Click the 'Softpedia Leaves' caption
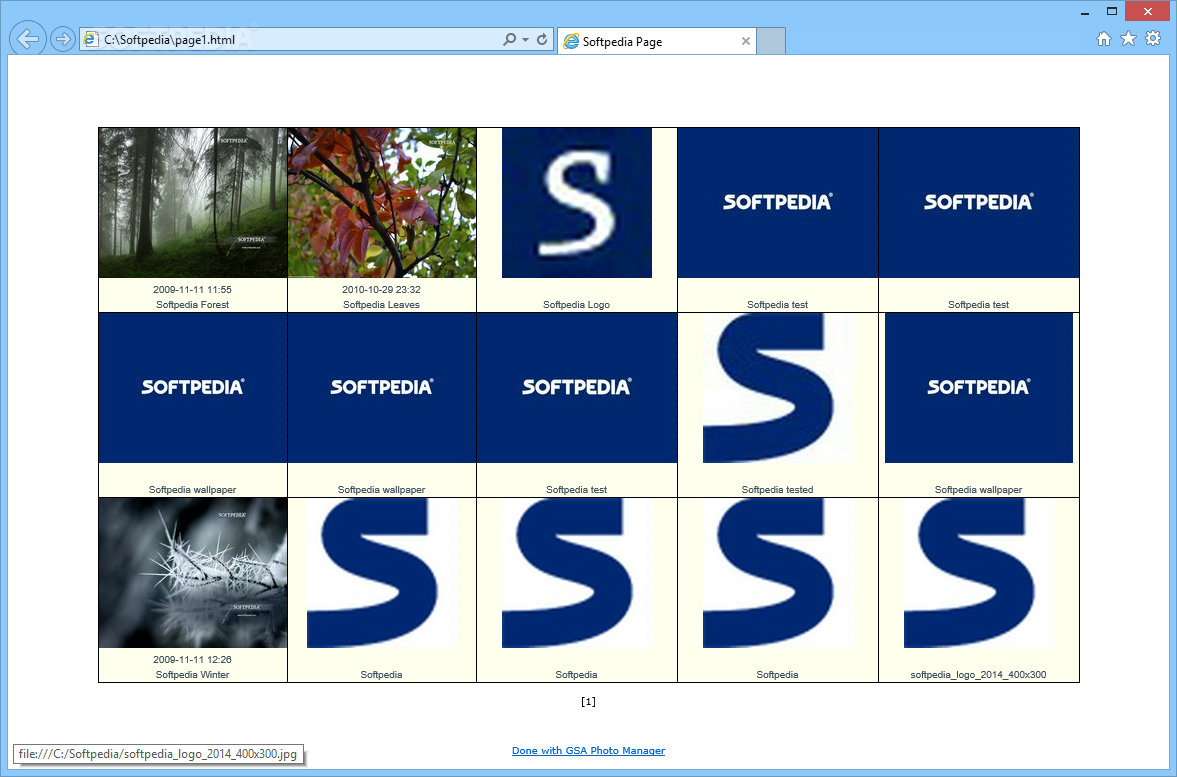Image resolution: width=1177 pixels, height=777 pixels. [x=381, y=305]
